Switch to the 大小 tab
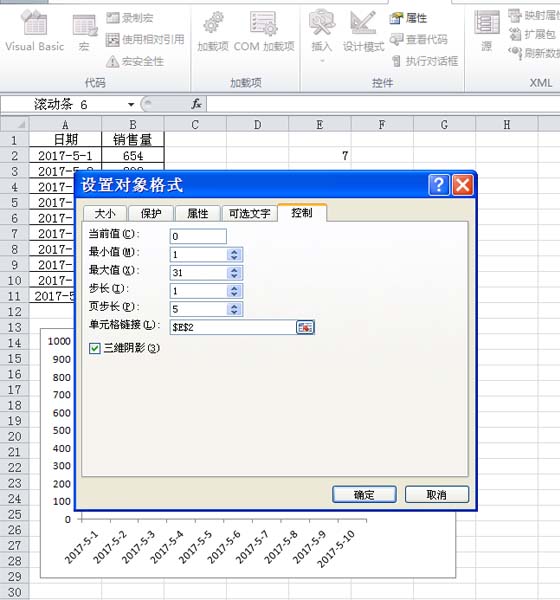 (104, 214)
